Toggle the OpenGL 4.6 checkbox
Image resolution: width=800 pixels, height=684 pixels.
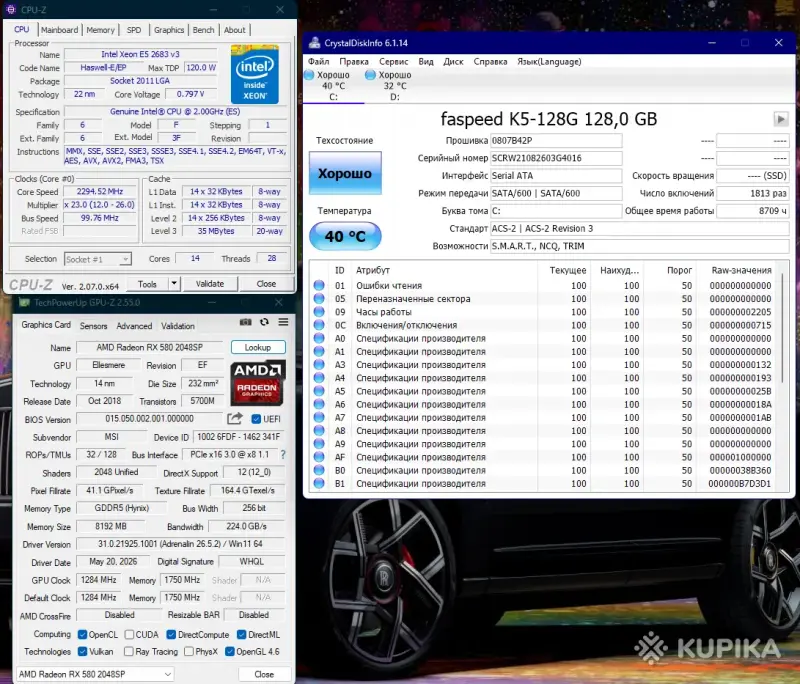pyautogui.click(x=230, y=651)
